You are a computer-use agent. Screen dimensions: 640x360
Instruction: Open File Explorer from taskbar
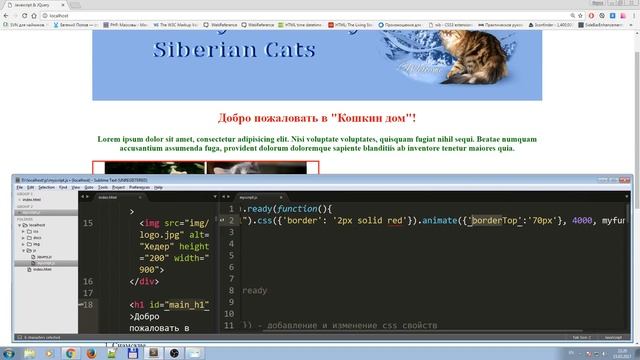(29, 353)
